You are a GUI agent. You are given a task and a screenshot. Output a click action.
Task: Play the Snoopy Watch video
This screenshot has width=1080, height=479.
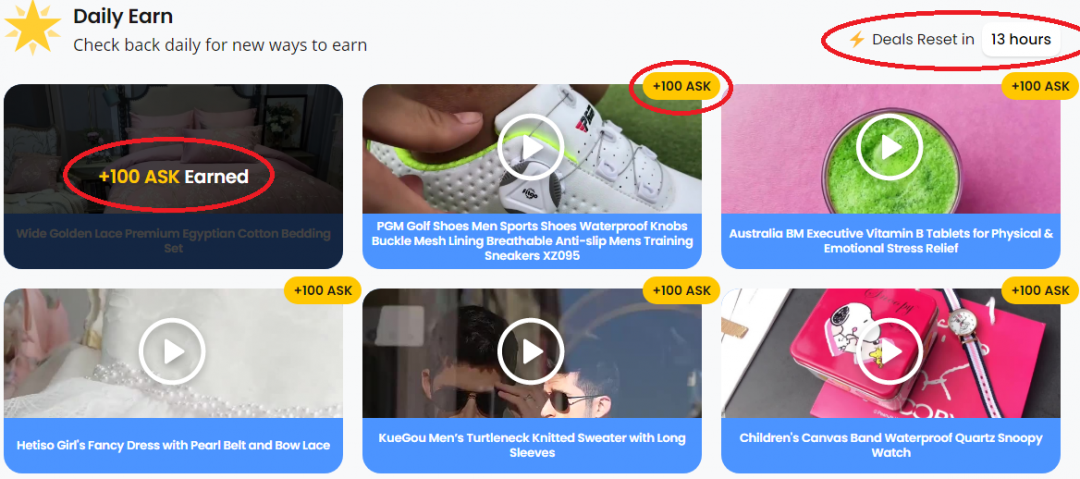point(890,351)
